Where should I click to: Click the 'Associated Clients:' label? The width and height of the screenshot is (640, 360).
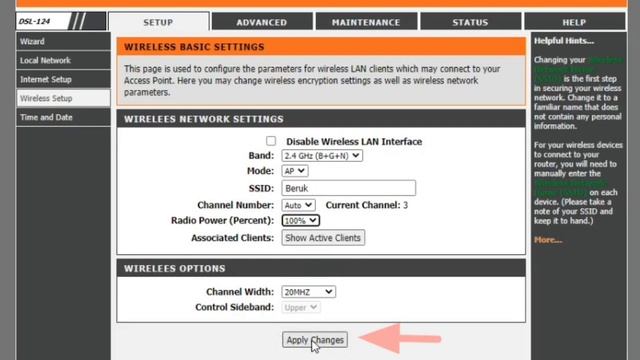click(x=232, y=238)
